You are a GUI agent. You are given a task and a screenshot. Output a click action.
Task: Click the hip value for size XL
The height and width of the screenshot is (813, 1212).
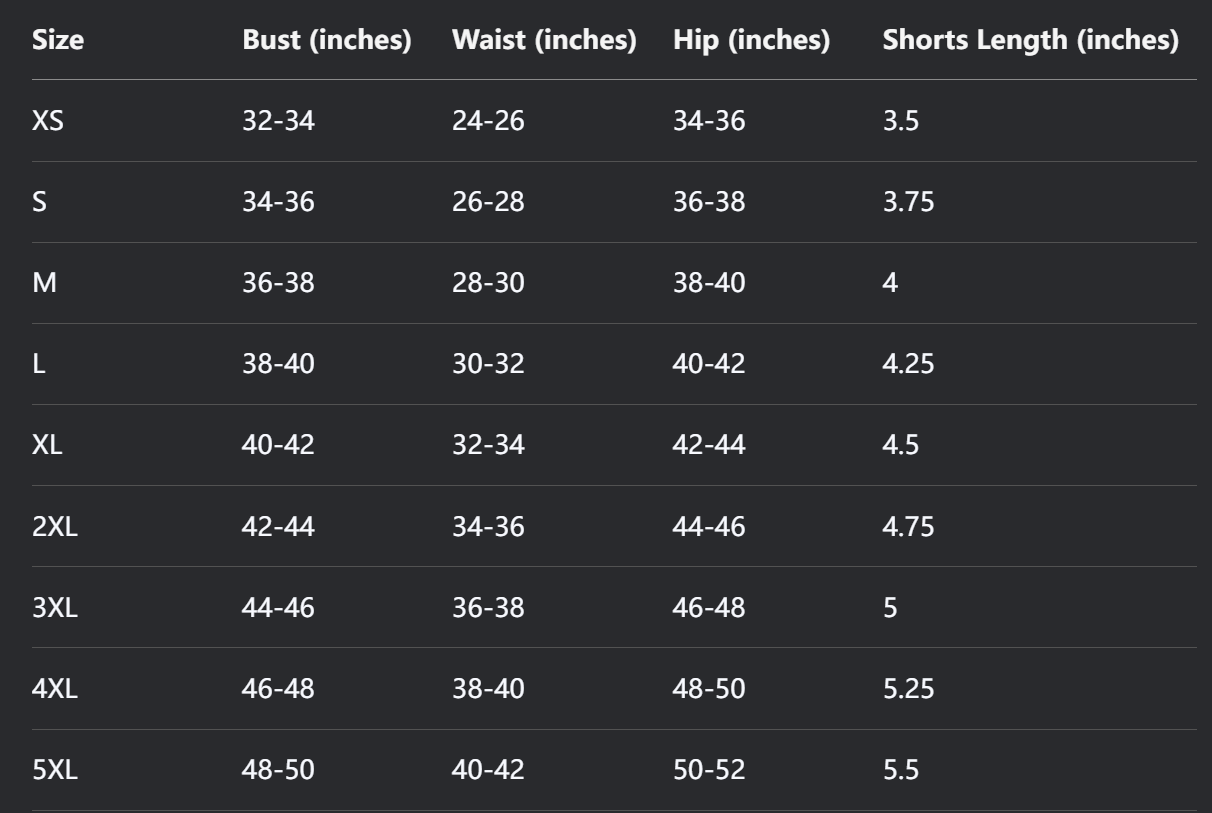pyautogui.click(x=709, y=446)
